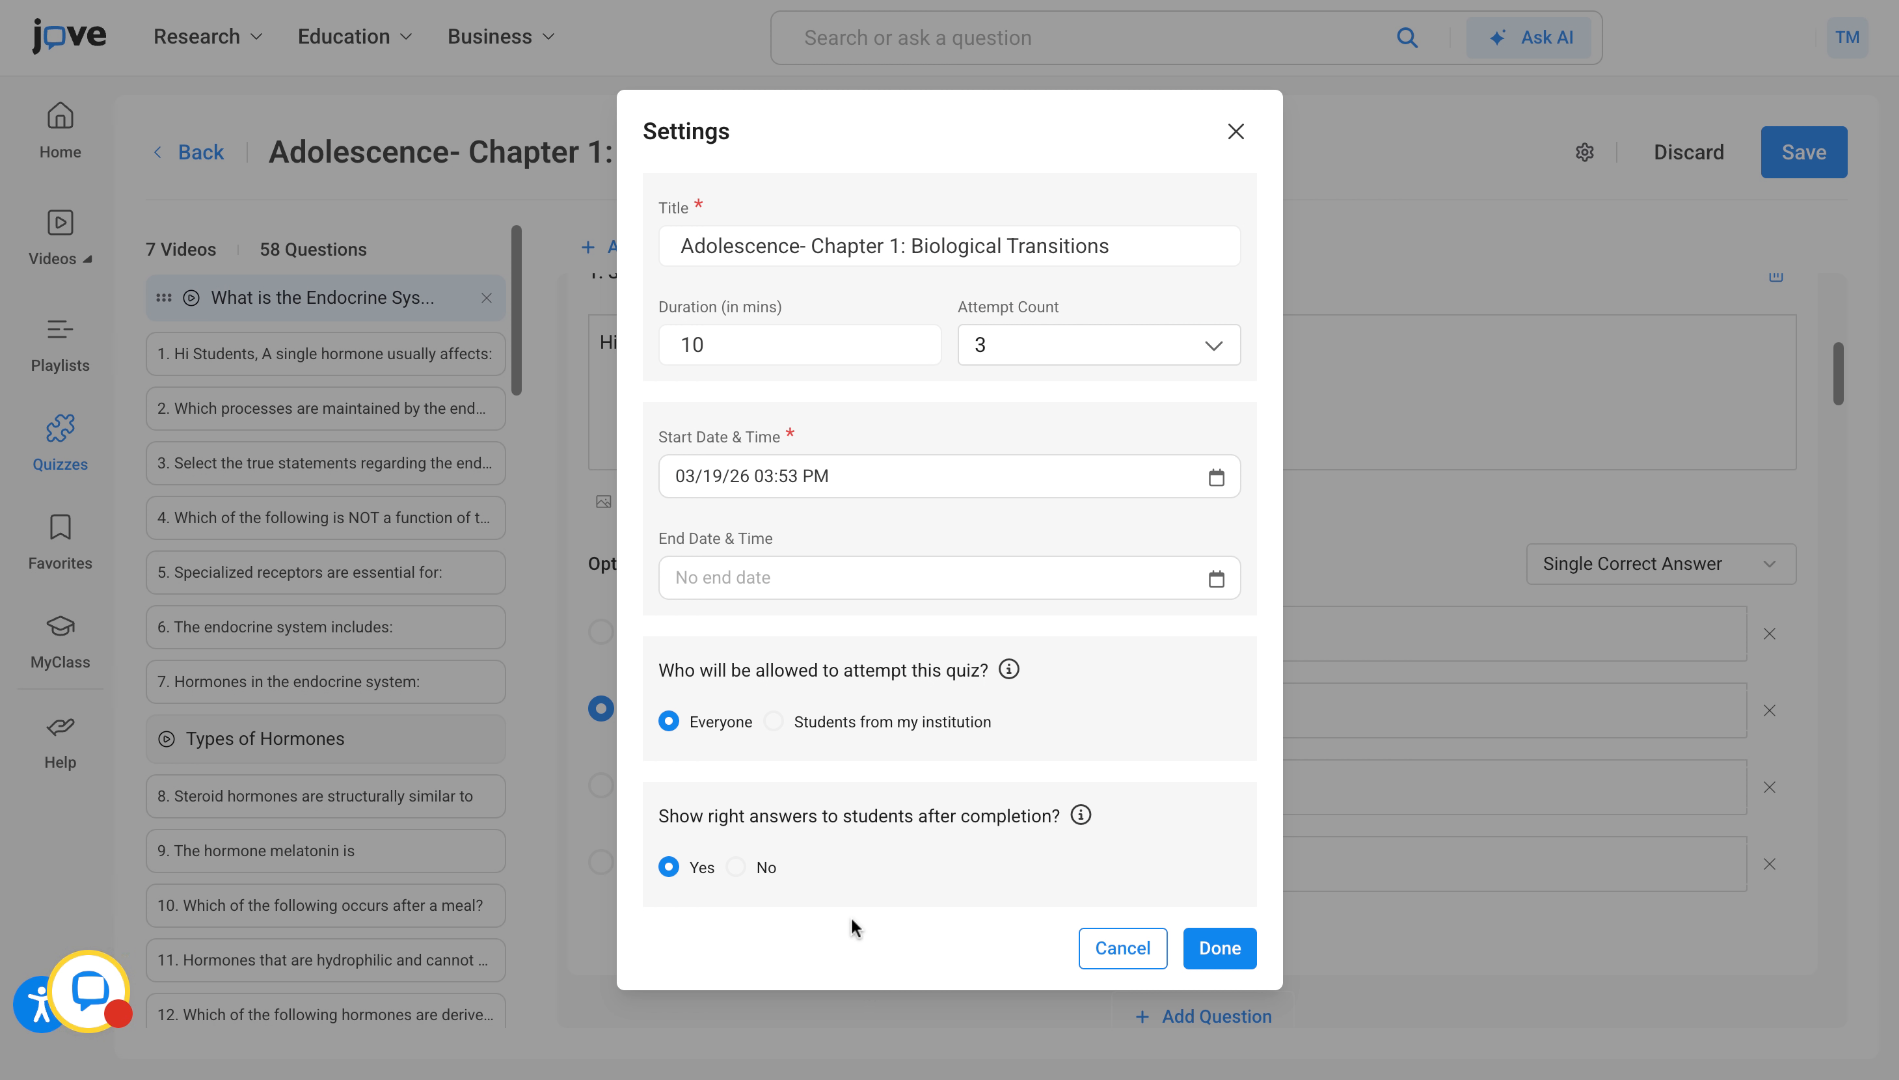Select Students from my institution option
1899x1080 pixels.
pyautogui.click(x=773, y=721)
